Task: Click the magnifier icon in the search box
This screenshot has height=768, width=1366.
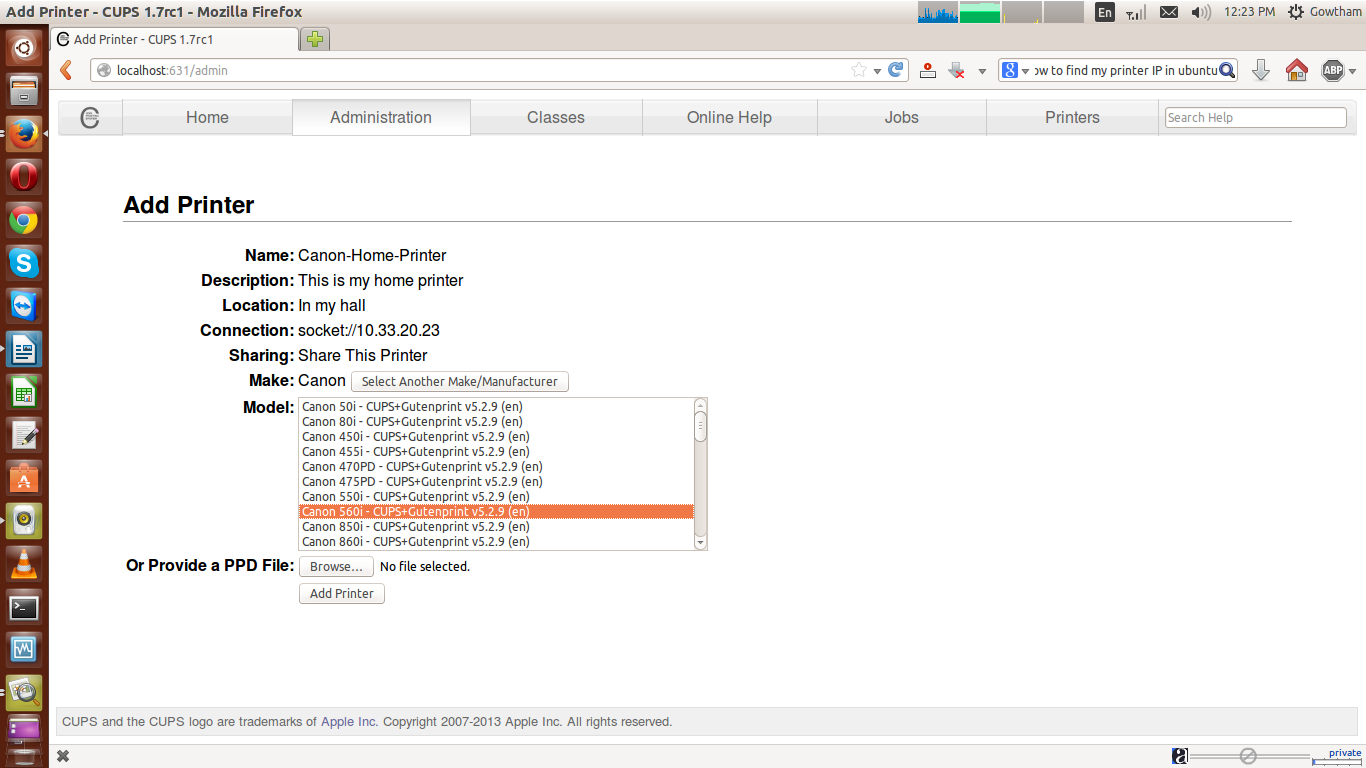Action: [1227, 70]
